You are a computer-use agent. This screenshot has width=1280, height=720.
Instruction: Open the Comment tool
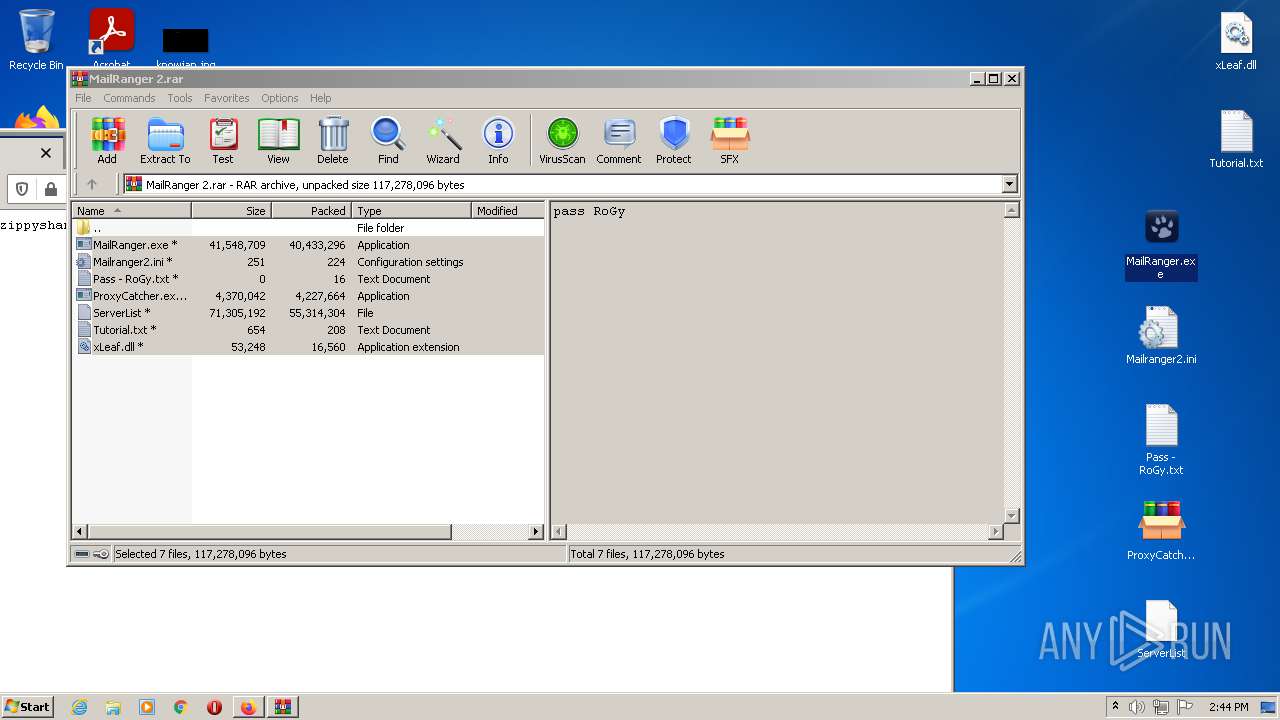(x=619, y=140)
